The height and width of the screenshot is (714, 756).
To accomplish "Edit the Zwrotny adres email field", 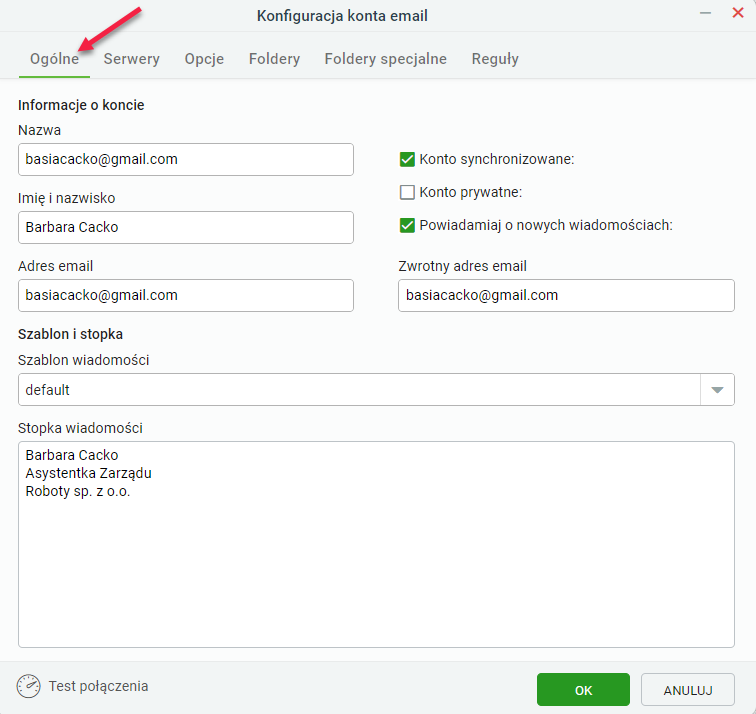I will click(566, 295).
